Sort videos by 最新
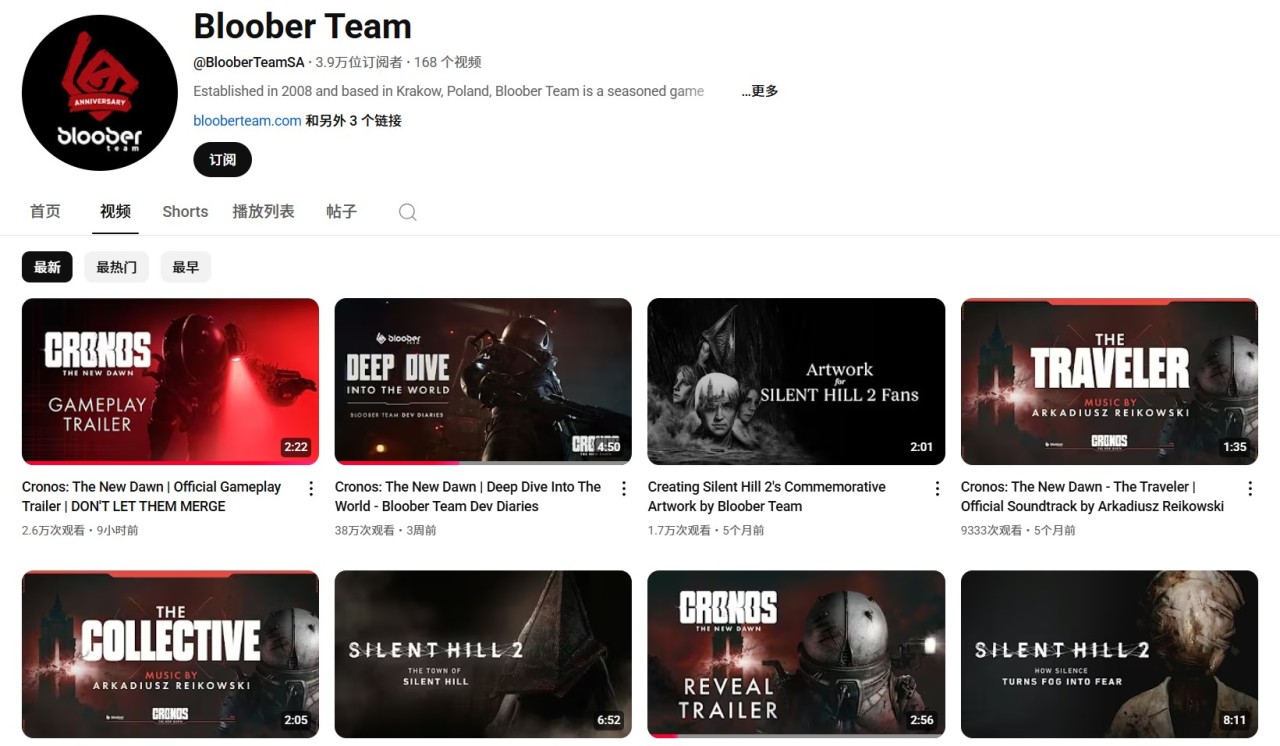This screenshot has height=746, width=1280. (x=47, y=267)
